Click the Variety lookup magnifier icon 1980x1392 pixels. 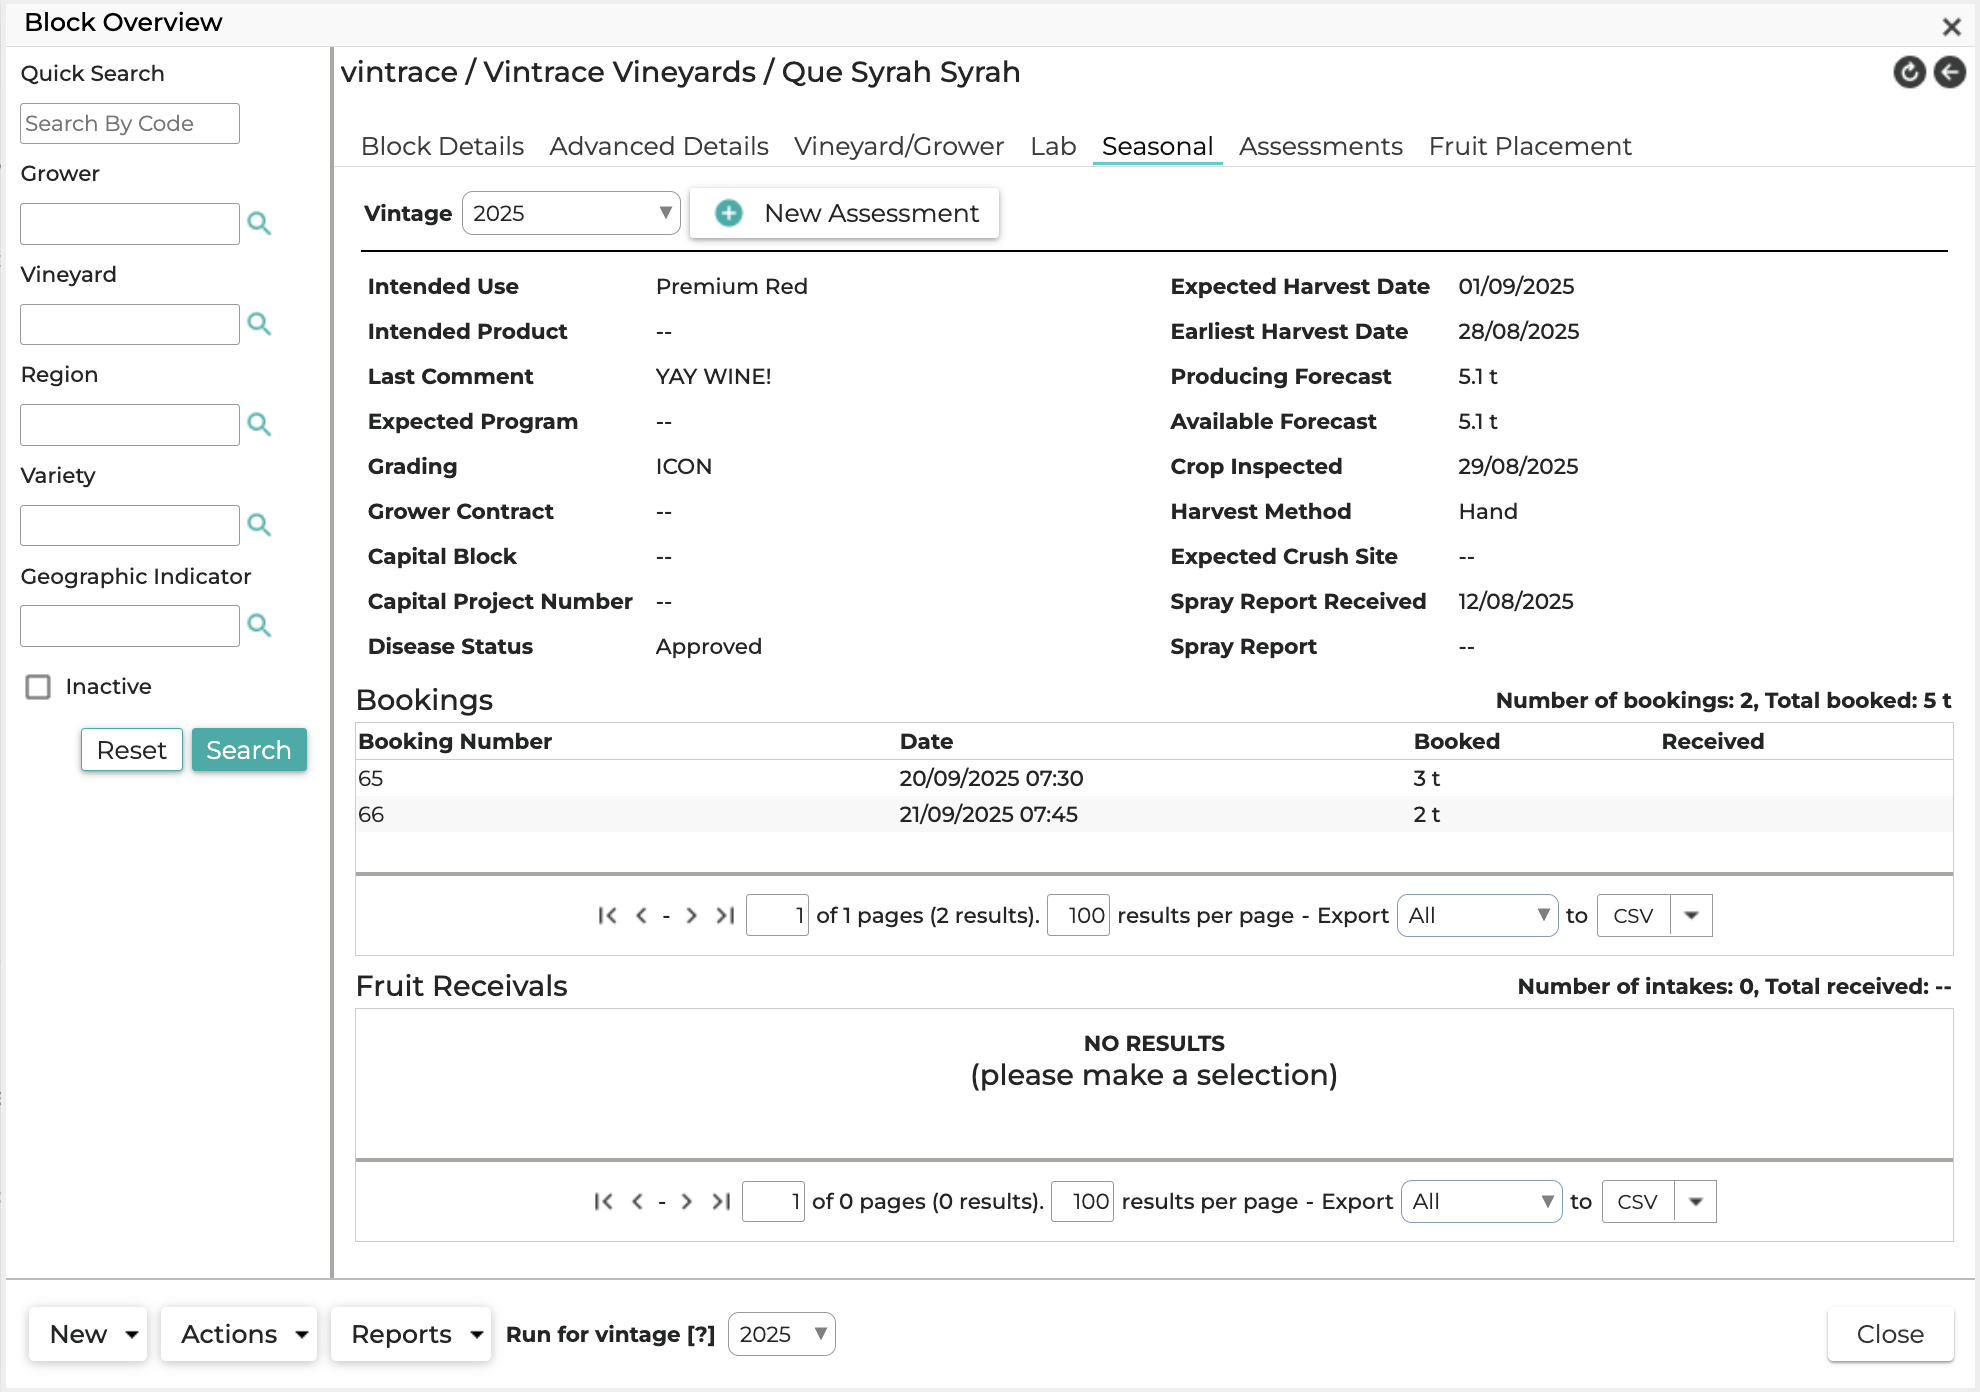pyautogui.click(x=259, y=525)
